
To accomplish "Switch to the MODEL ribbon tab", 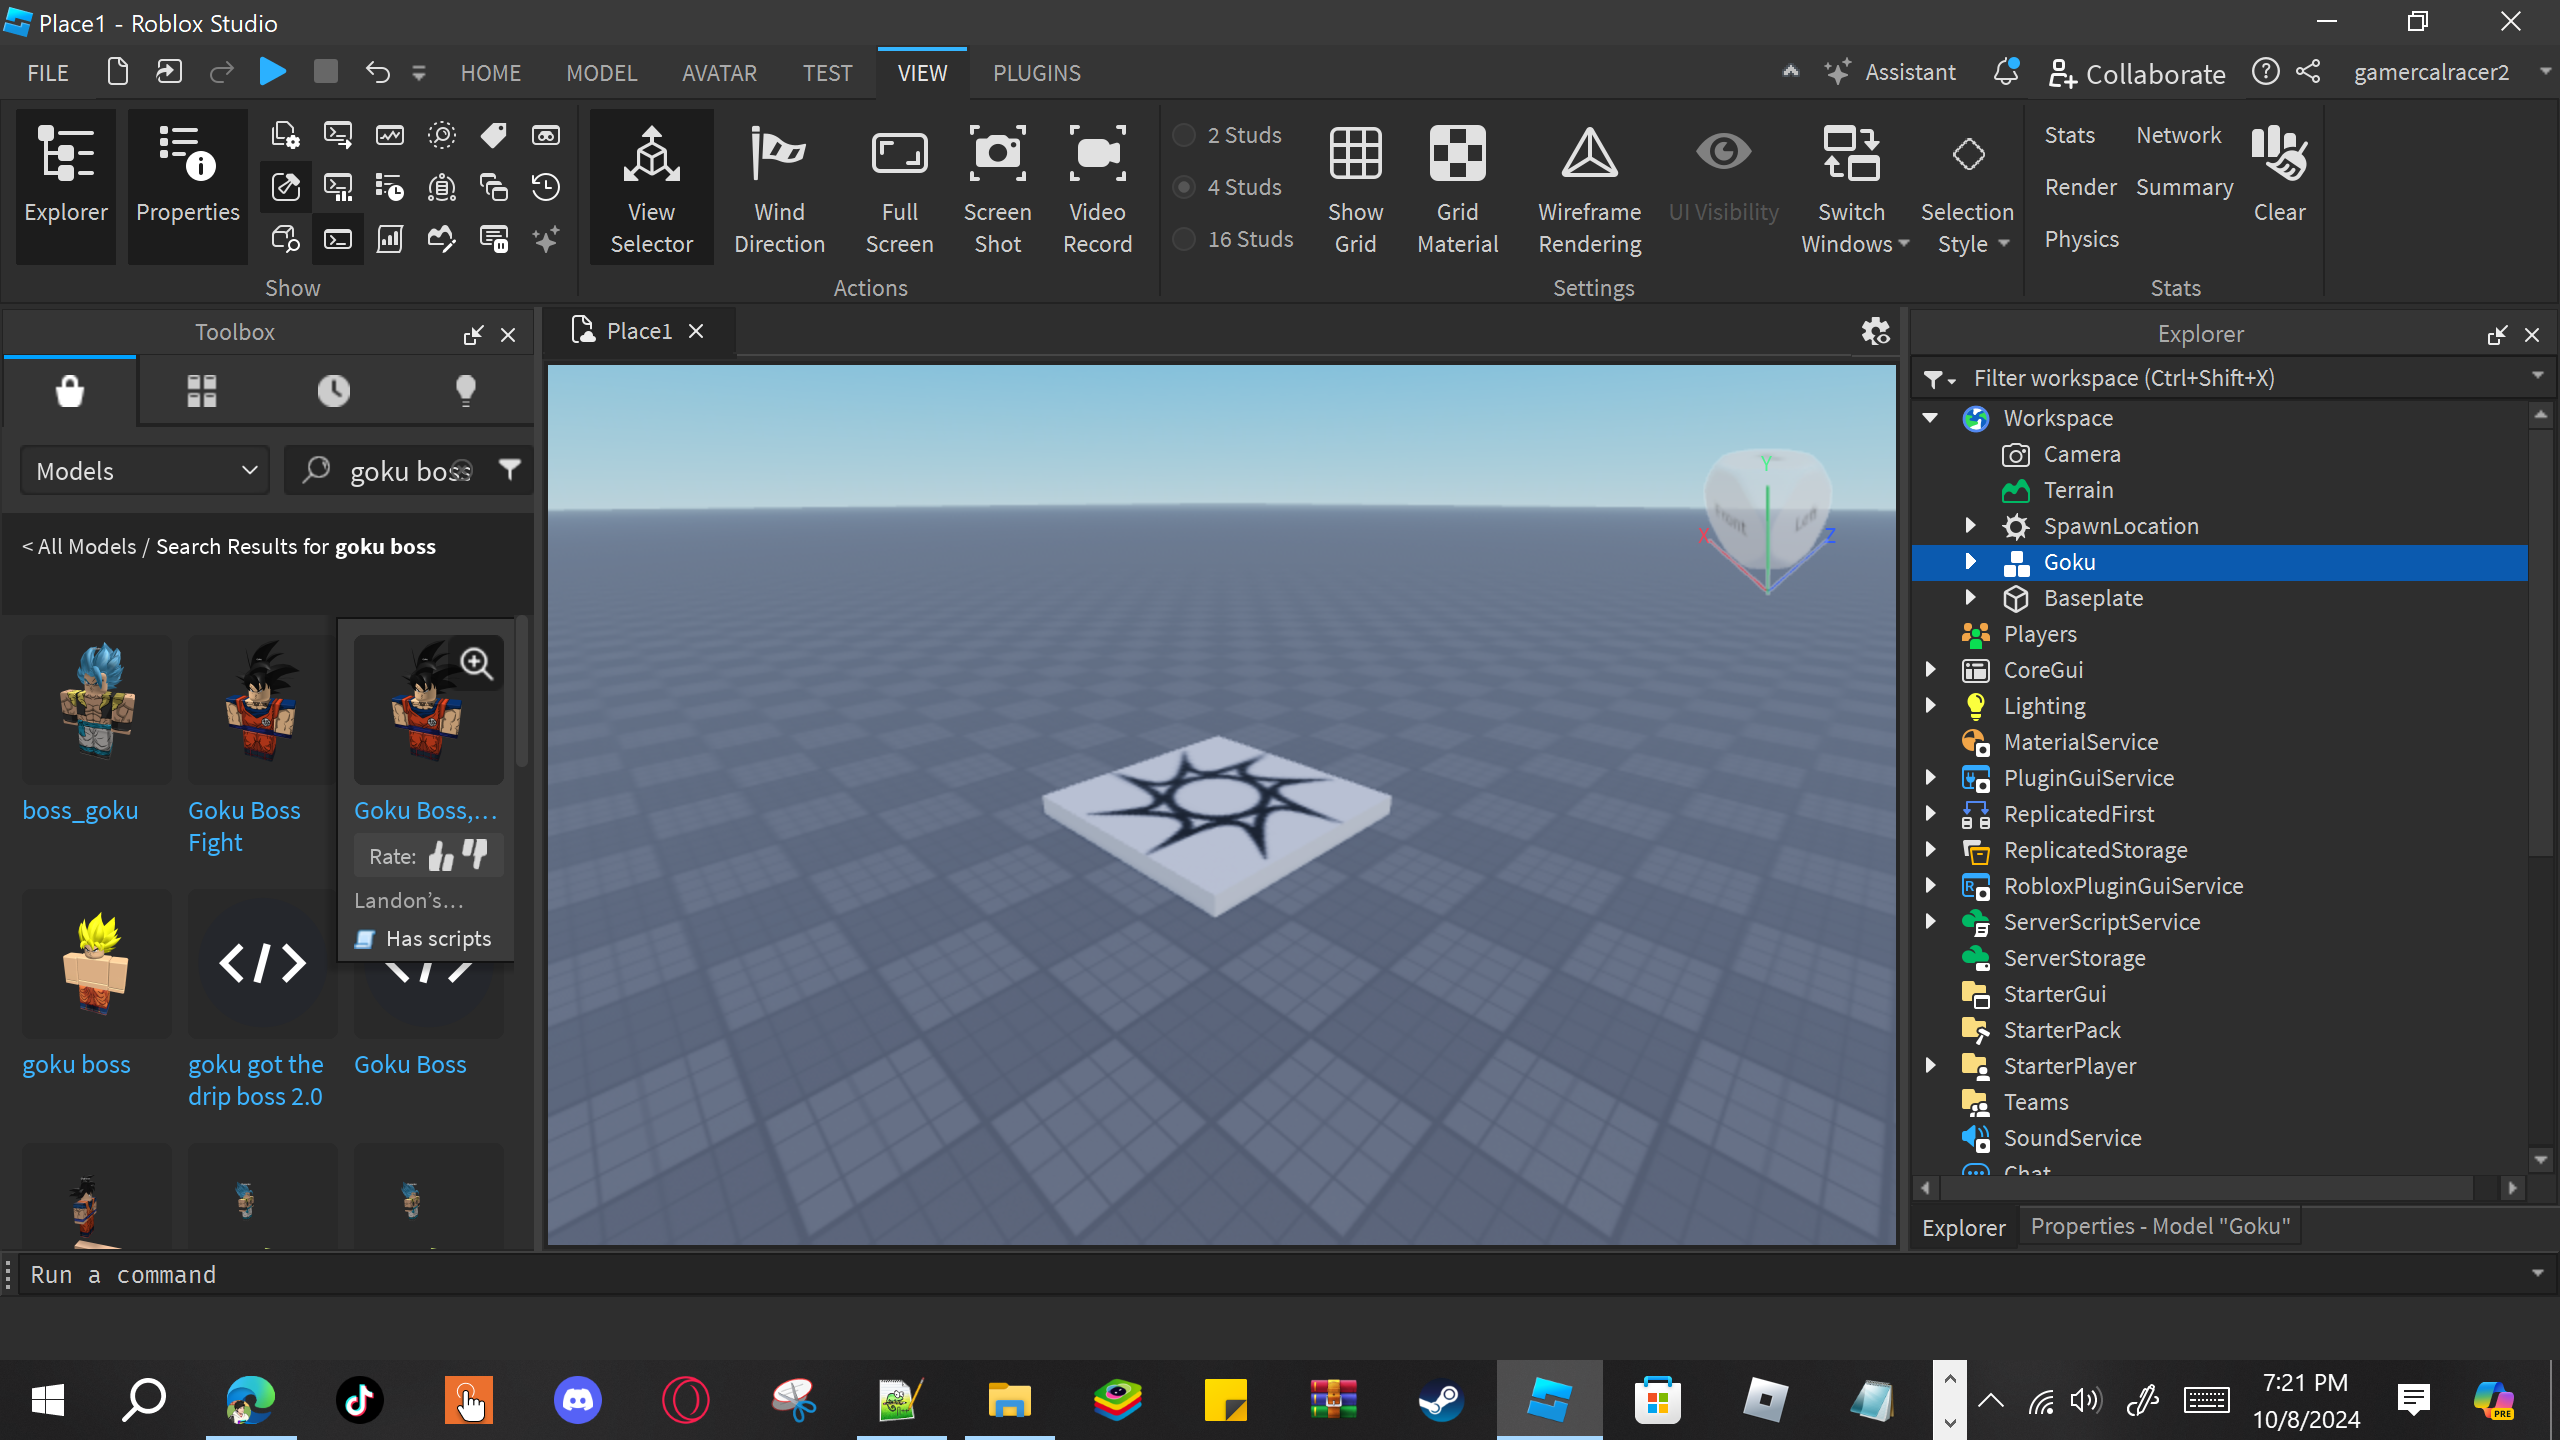I will pyautogui.click(x=601, y=73).
